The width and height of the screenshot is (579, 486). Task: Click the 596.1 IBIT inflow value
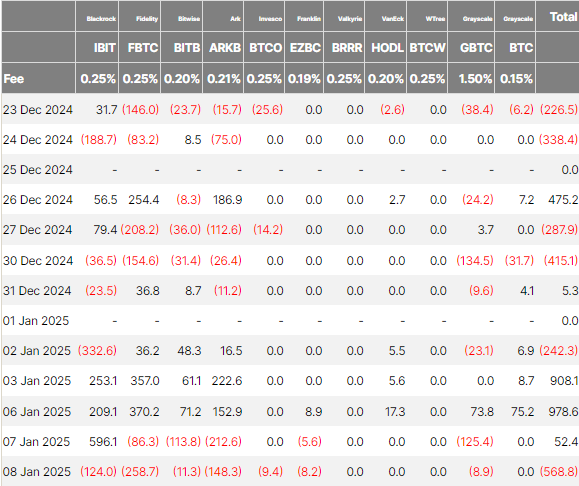click(x=103, y=441)
